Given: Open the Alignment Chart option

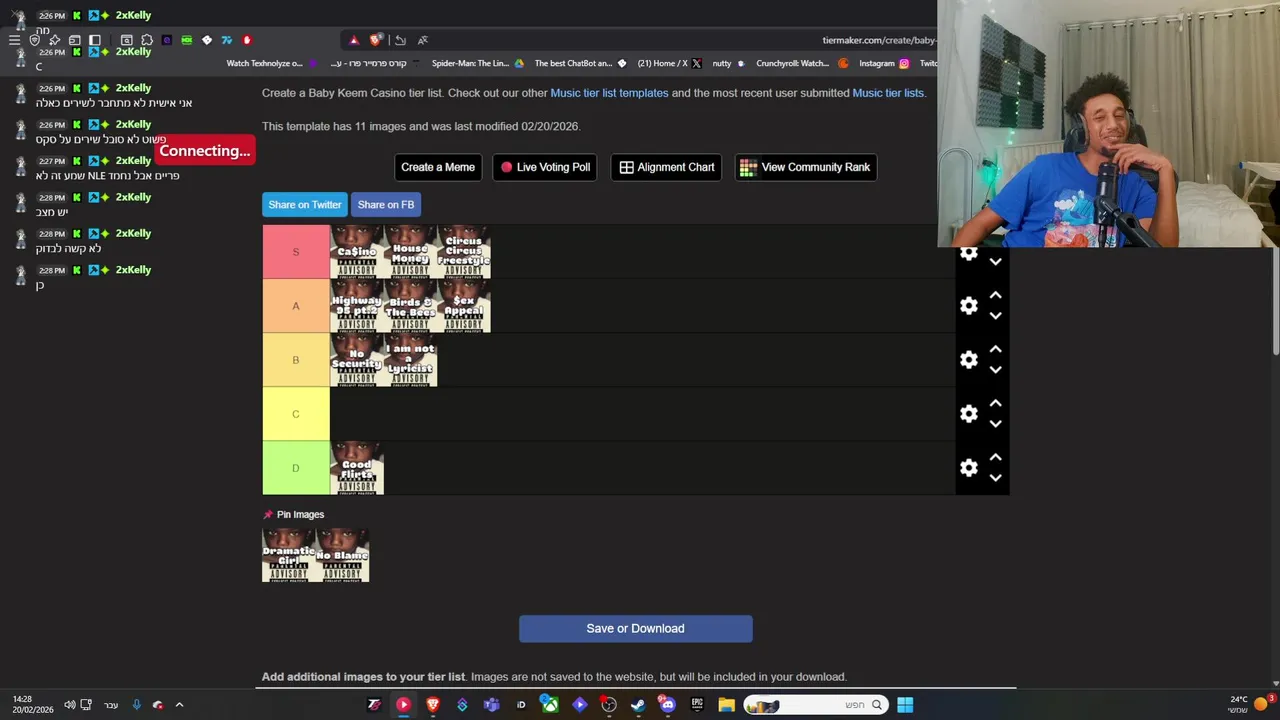Looking at the screenshot, I should [x=667, y=167].
